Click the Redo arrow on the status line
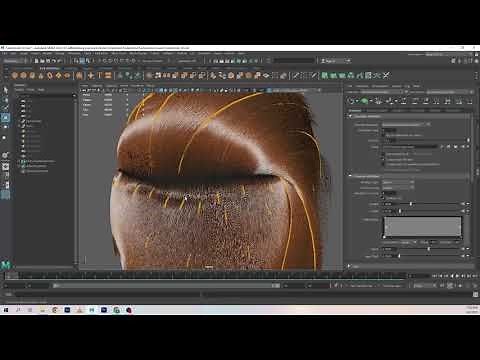The height and width of the screenshot is (360, 480). pos(60,61)
